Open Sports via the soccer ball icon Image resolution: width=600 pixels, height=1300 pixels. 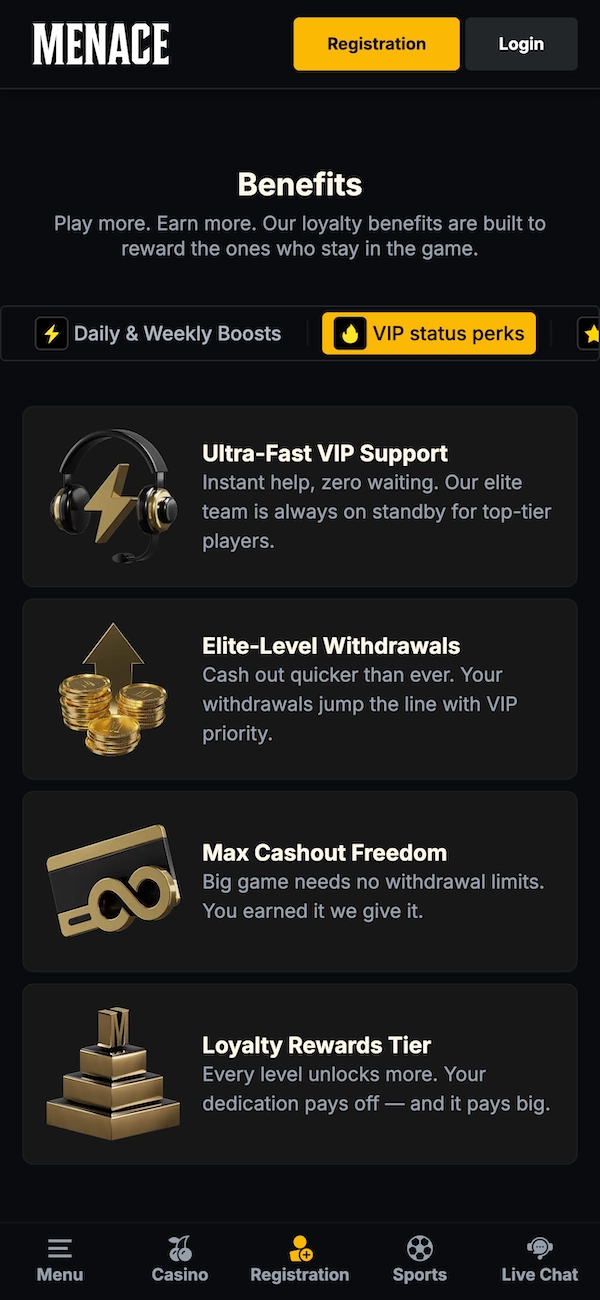coord(419,1247)
